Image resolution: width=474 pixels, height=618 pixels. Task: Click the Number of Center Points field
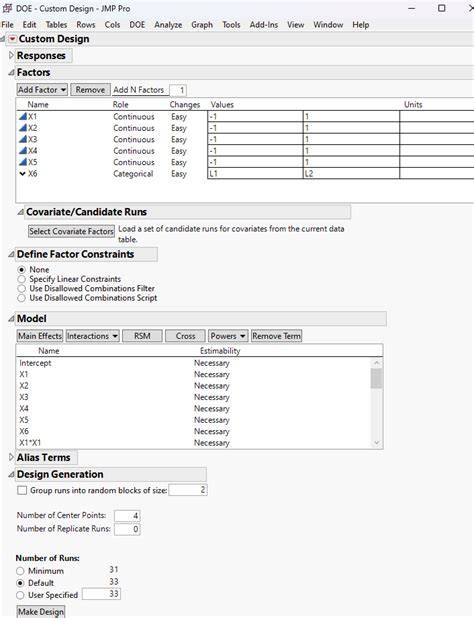tap(127, 516)
